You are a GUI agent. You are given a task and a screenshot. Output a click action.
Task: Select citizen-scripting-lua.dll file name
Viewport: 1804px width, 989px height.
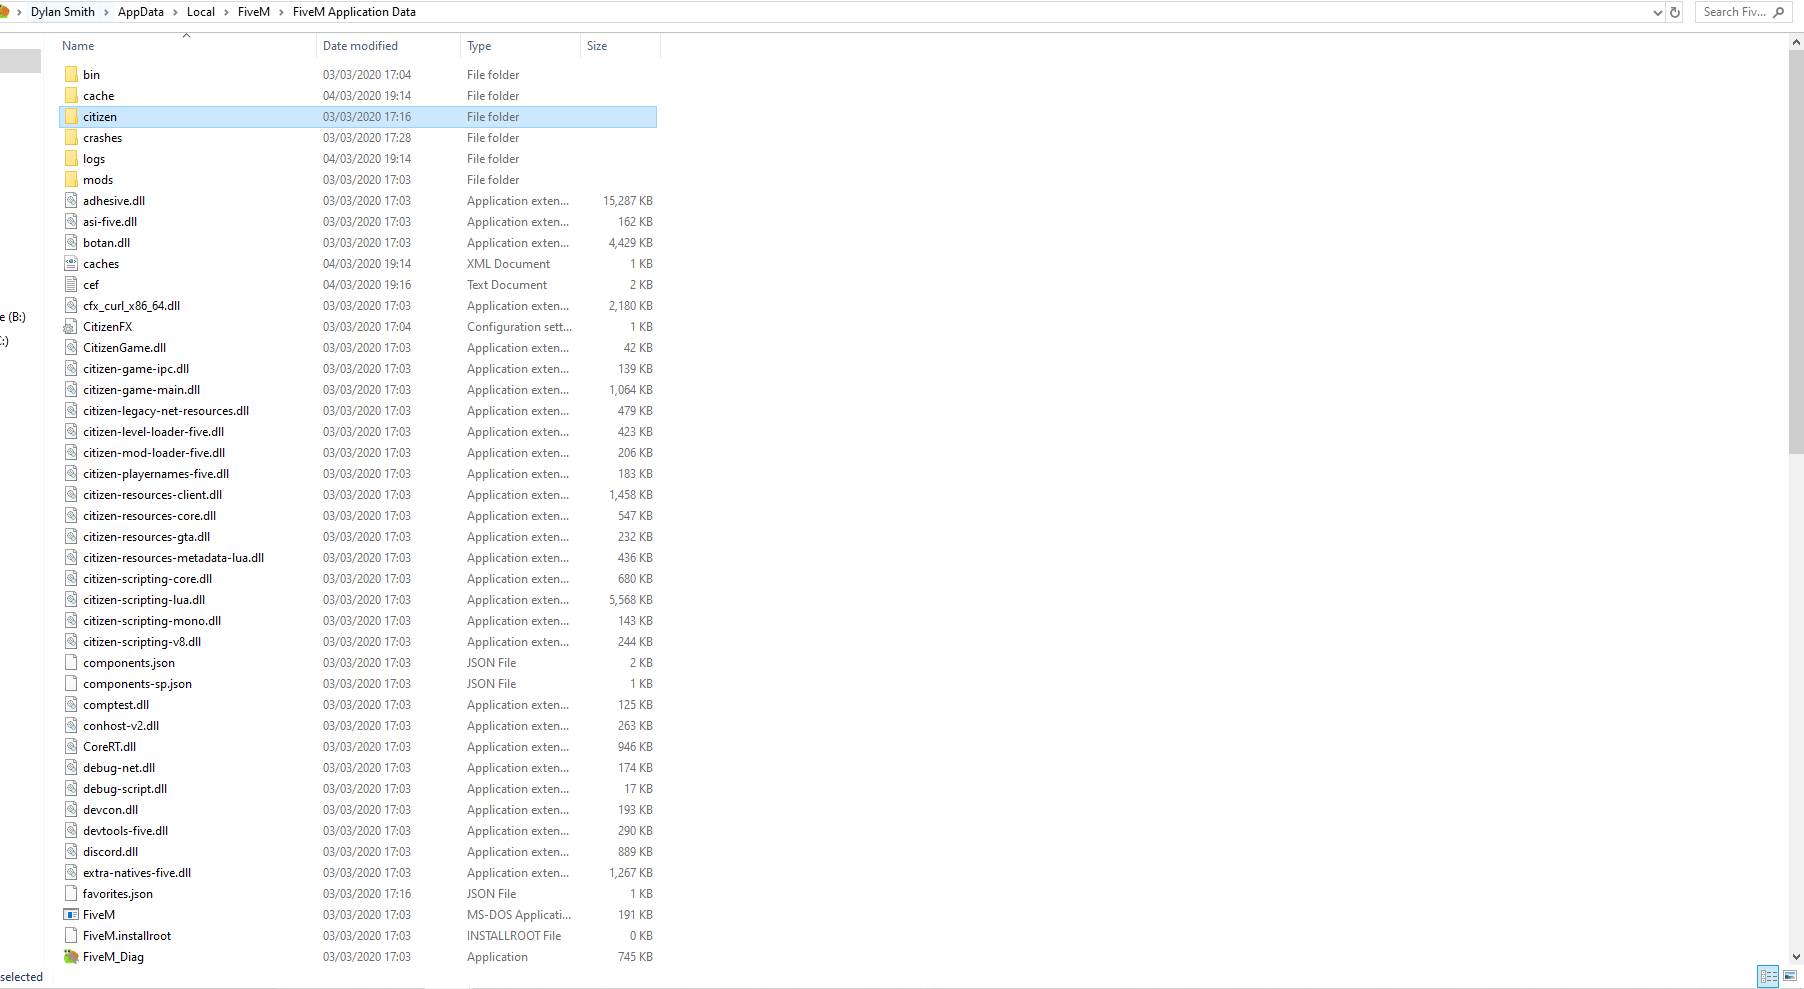144,600
